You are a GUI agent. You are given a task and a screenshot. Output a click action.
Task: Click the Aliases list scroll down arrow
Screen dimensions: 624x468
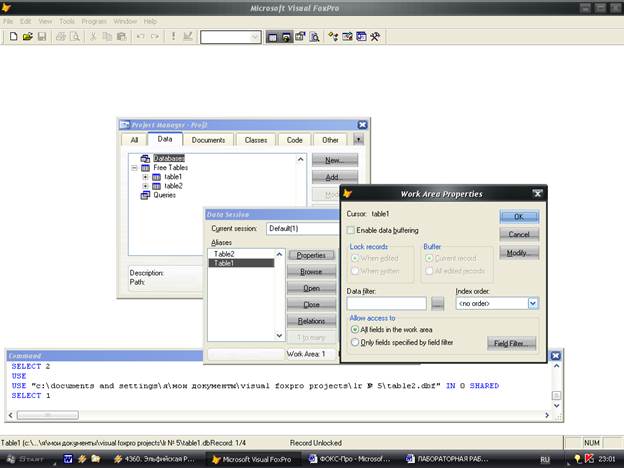279,335
